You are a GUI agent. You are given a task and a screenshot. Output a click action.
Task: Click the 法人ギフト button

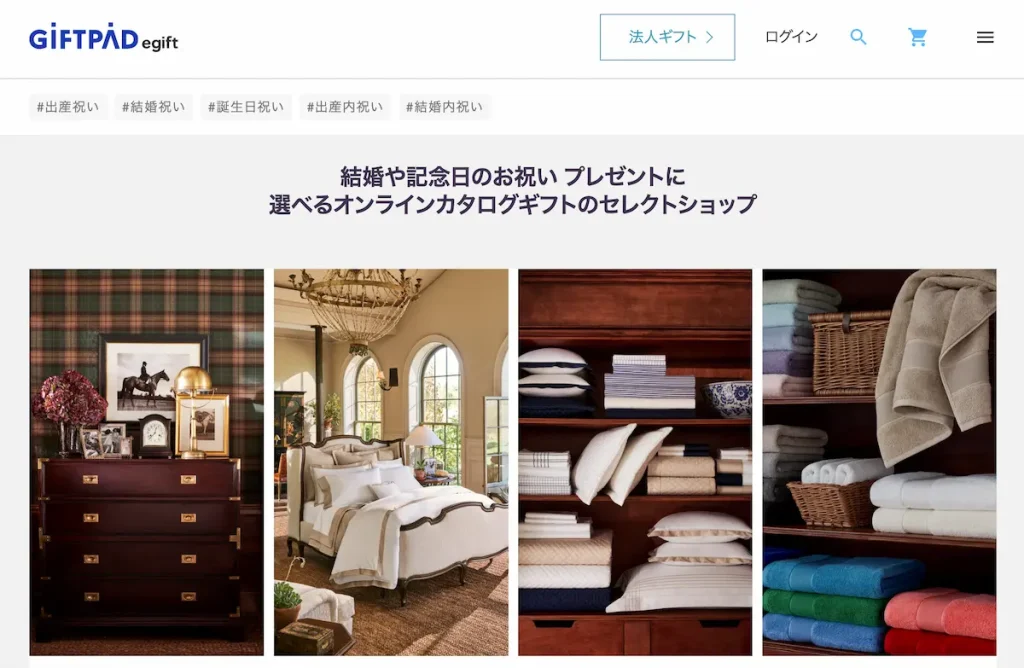(667, 37)
